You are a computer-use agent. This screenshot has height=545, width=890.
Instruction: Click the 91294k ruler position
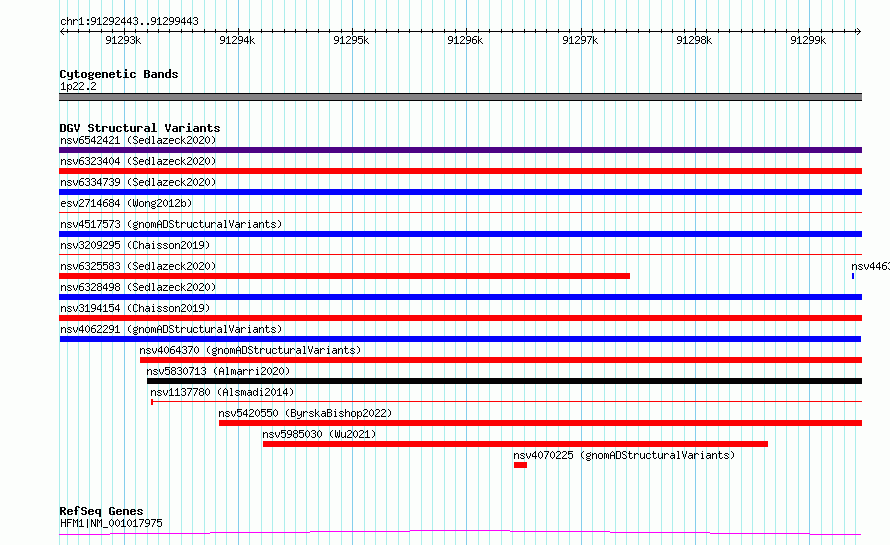(237, 40)
